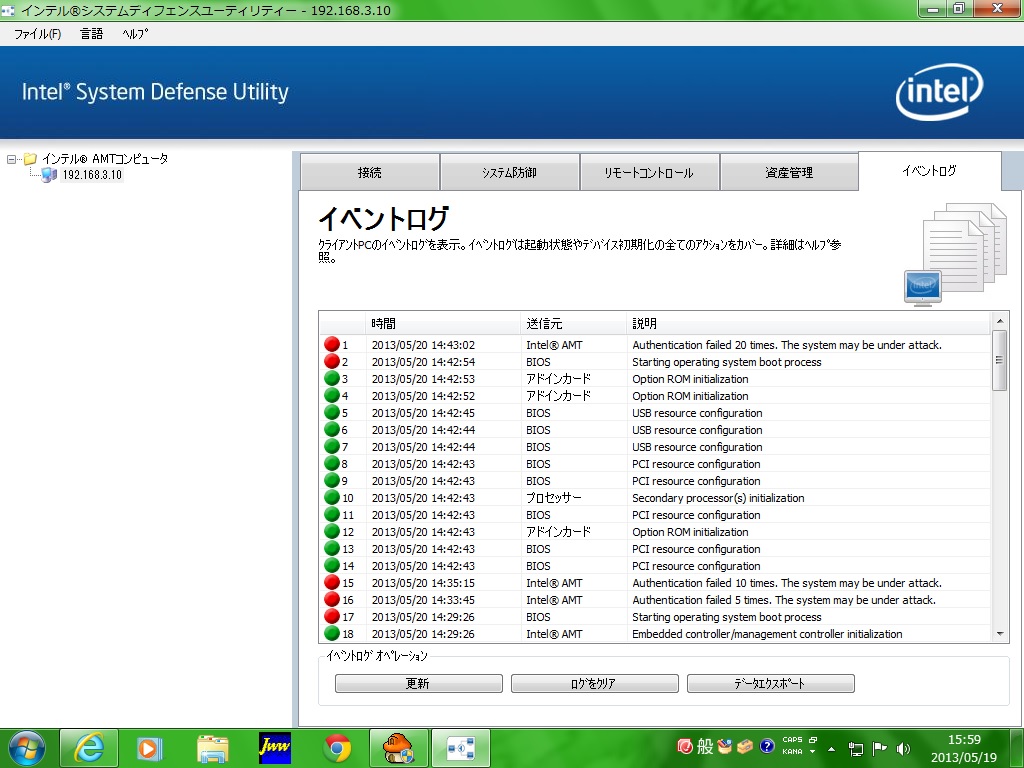Sort by the 時間 column header

click(x=443, y=323)
